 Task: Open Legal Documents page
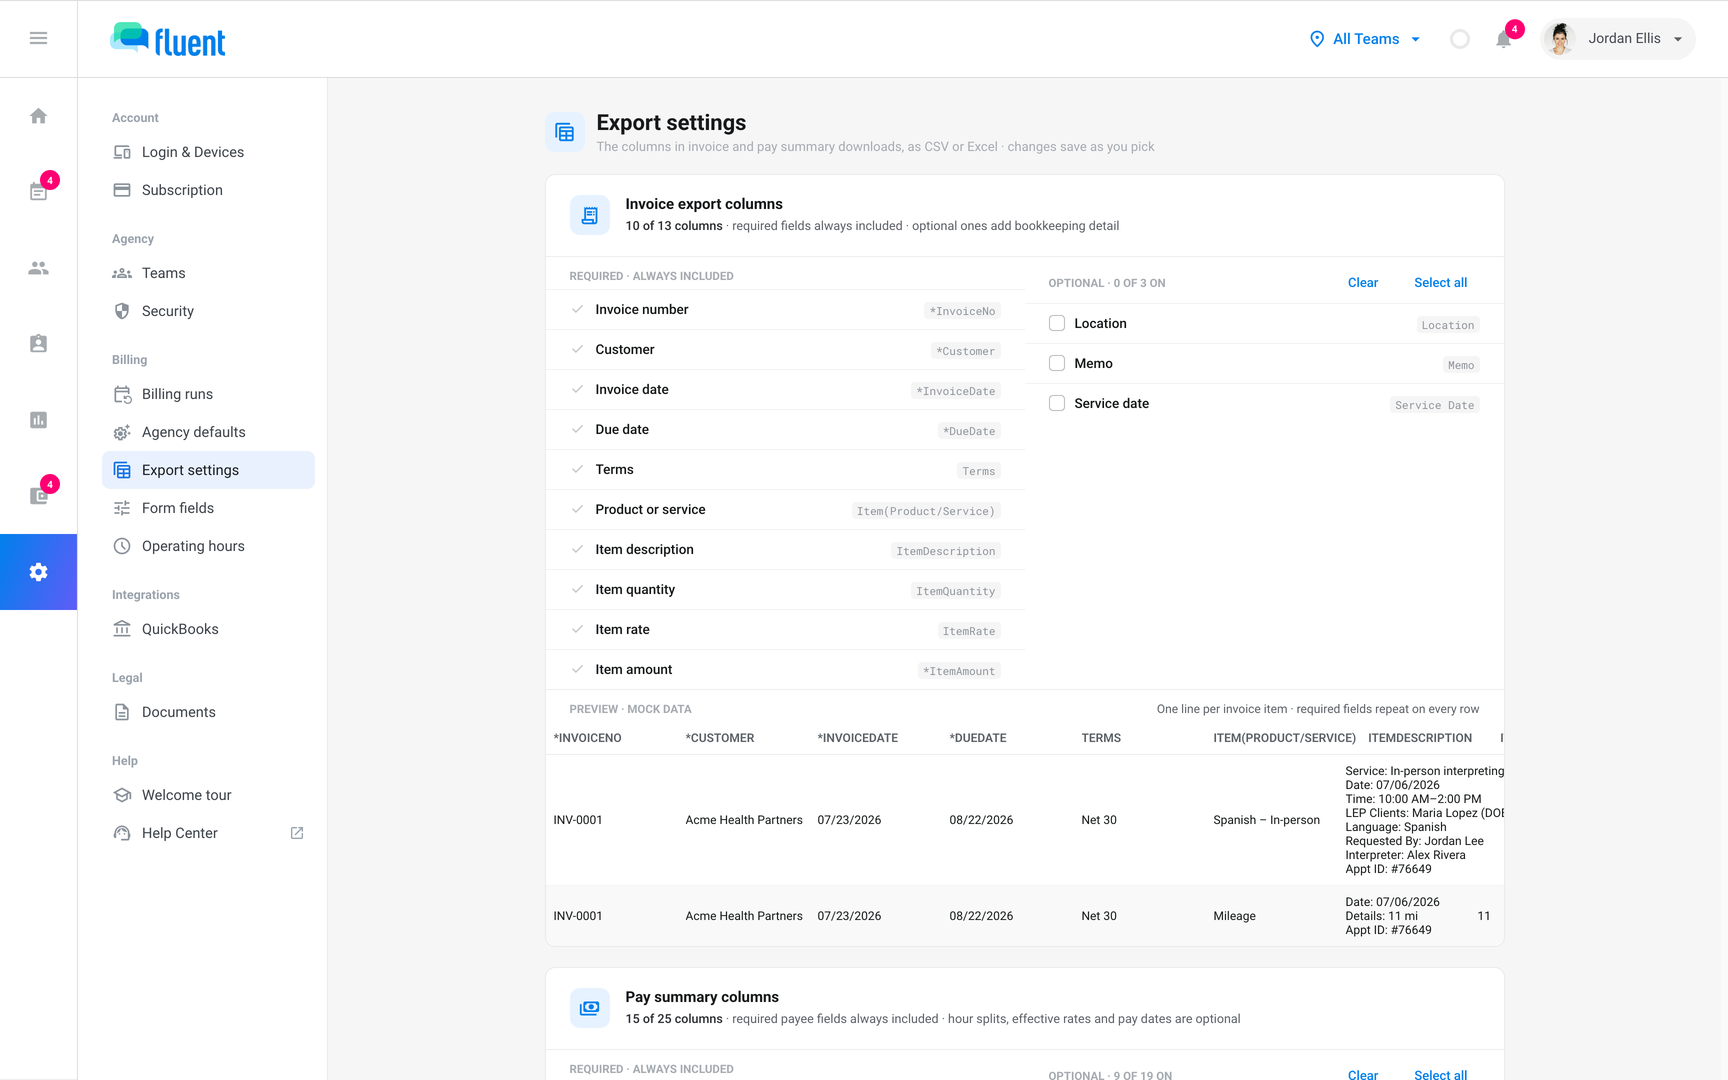[x=208, y=712]
